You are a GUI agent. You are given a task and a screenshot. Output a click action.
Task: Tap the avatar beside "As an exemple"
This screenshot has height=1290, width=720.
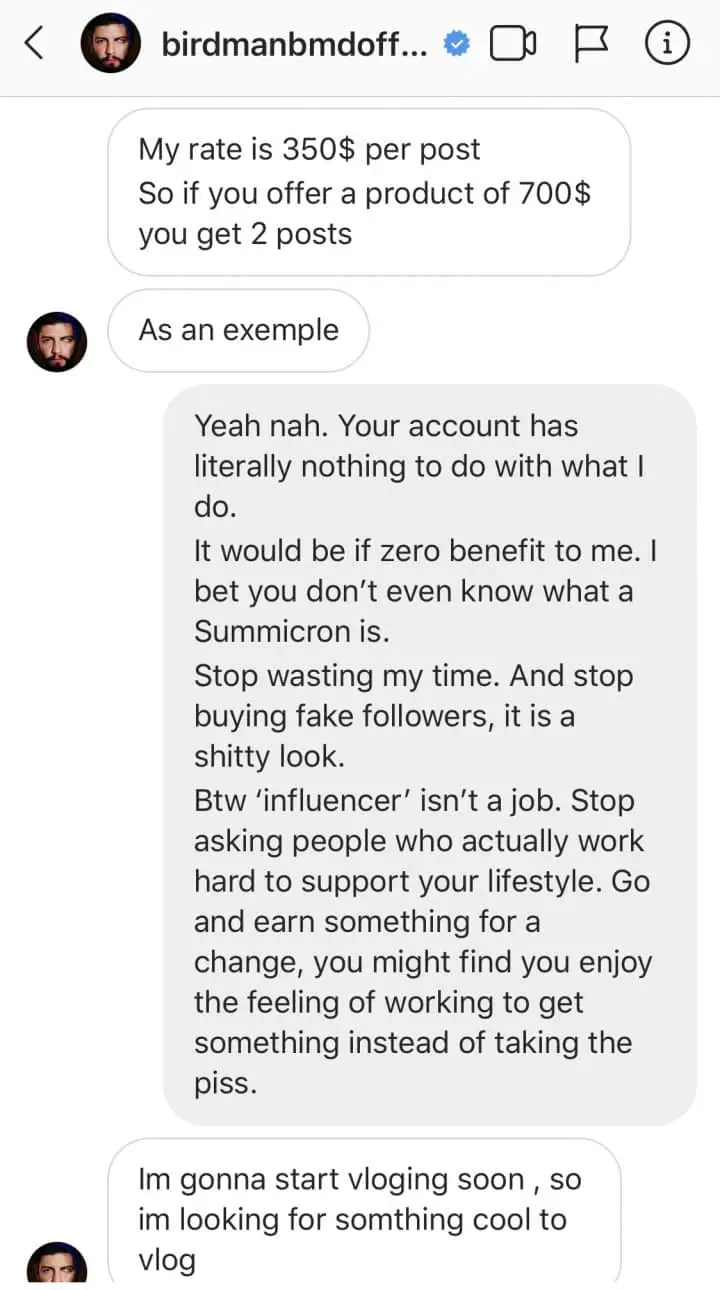(56, 342)
